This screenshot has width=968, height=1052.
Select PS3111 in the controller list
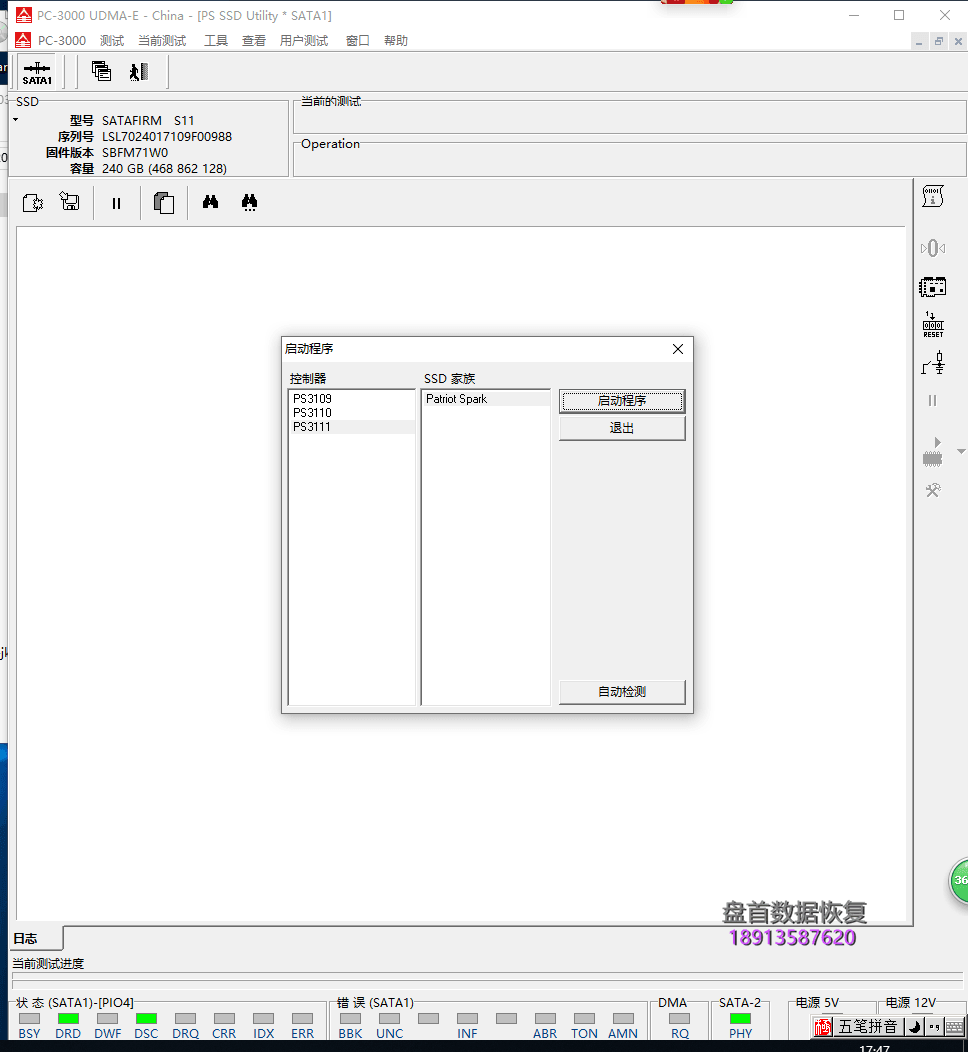[x=352, y=427]
